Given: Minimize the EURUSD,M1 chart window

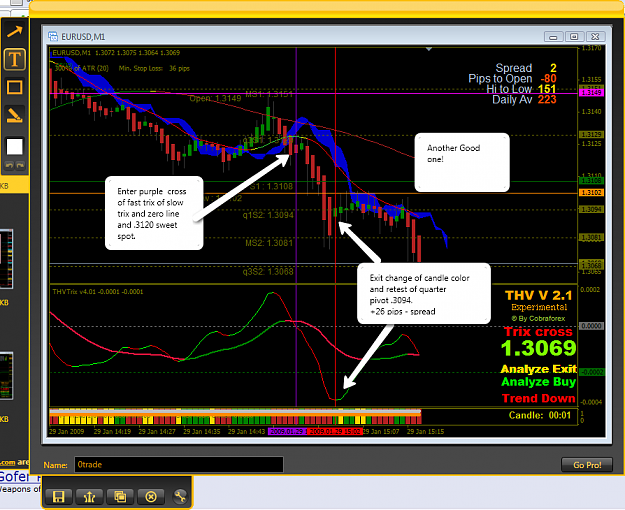Looking at the screenshot, I should pyautogui.click(x=553, y=37).
